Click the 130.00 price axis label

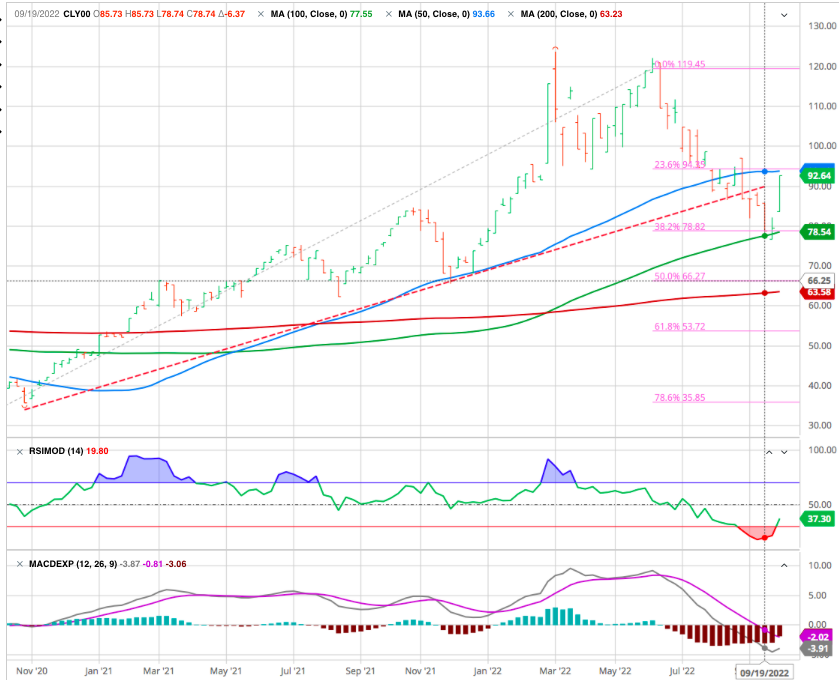click(822, 26)
